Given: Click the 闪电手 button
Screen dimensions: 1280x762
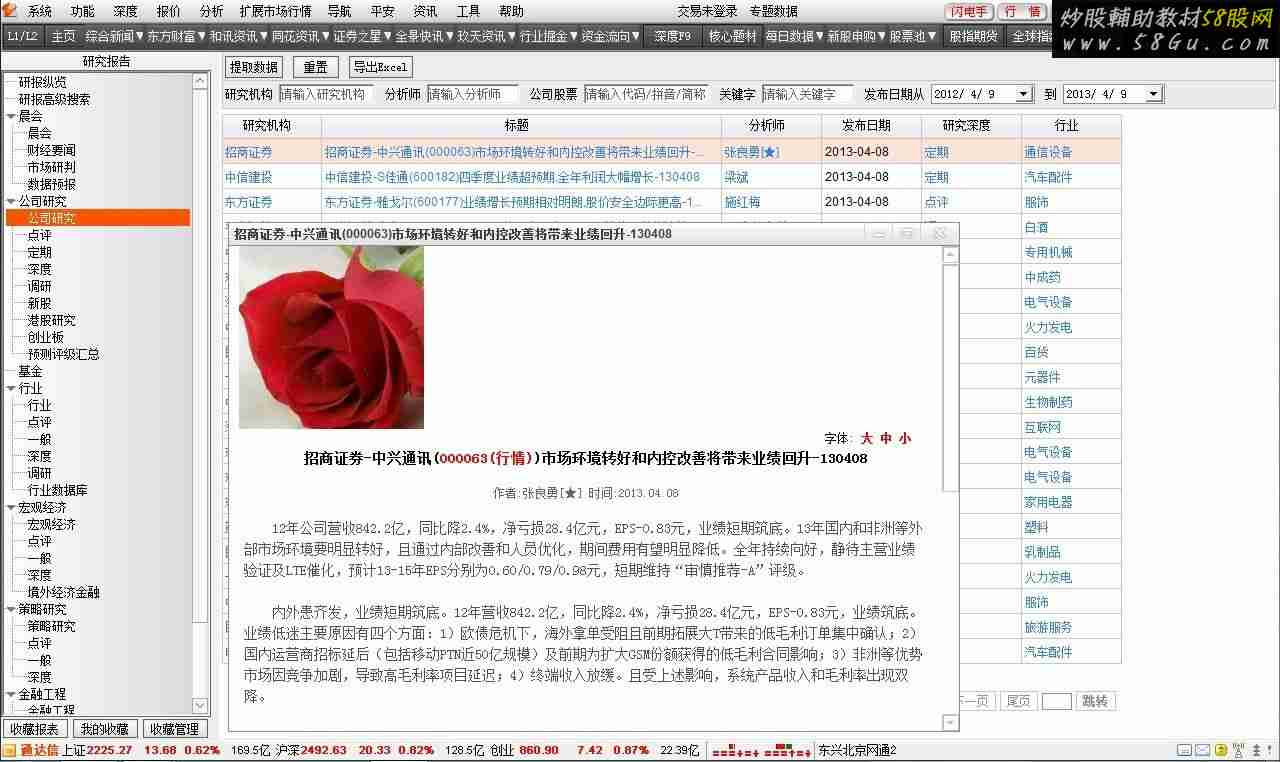Looking at the screenshot, I should coord(969,11).
